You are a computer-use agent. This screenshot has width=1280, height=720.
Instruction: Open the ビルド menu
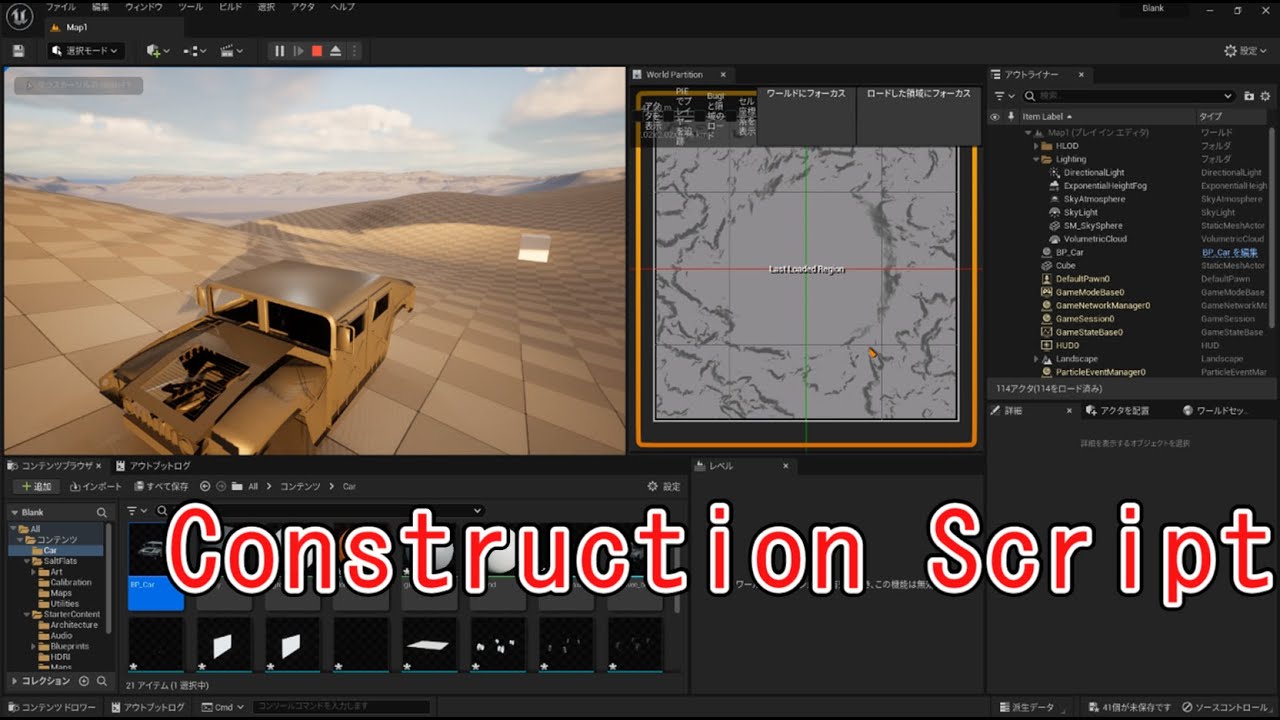click(x=231, y=7)
